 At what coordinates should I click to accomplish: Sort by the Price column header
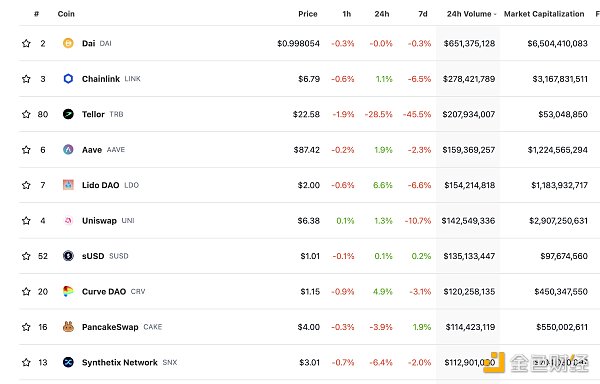(308, 14)
